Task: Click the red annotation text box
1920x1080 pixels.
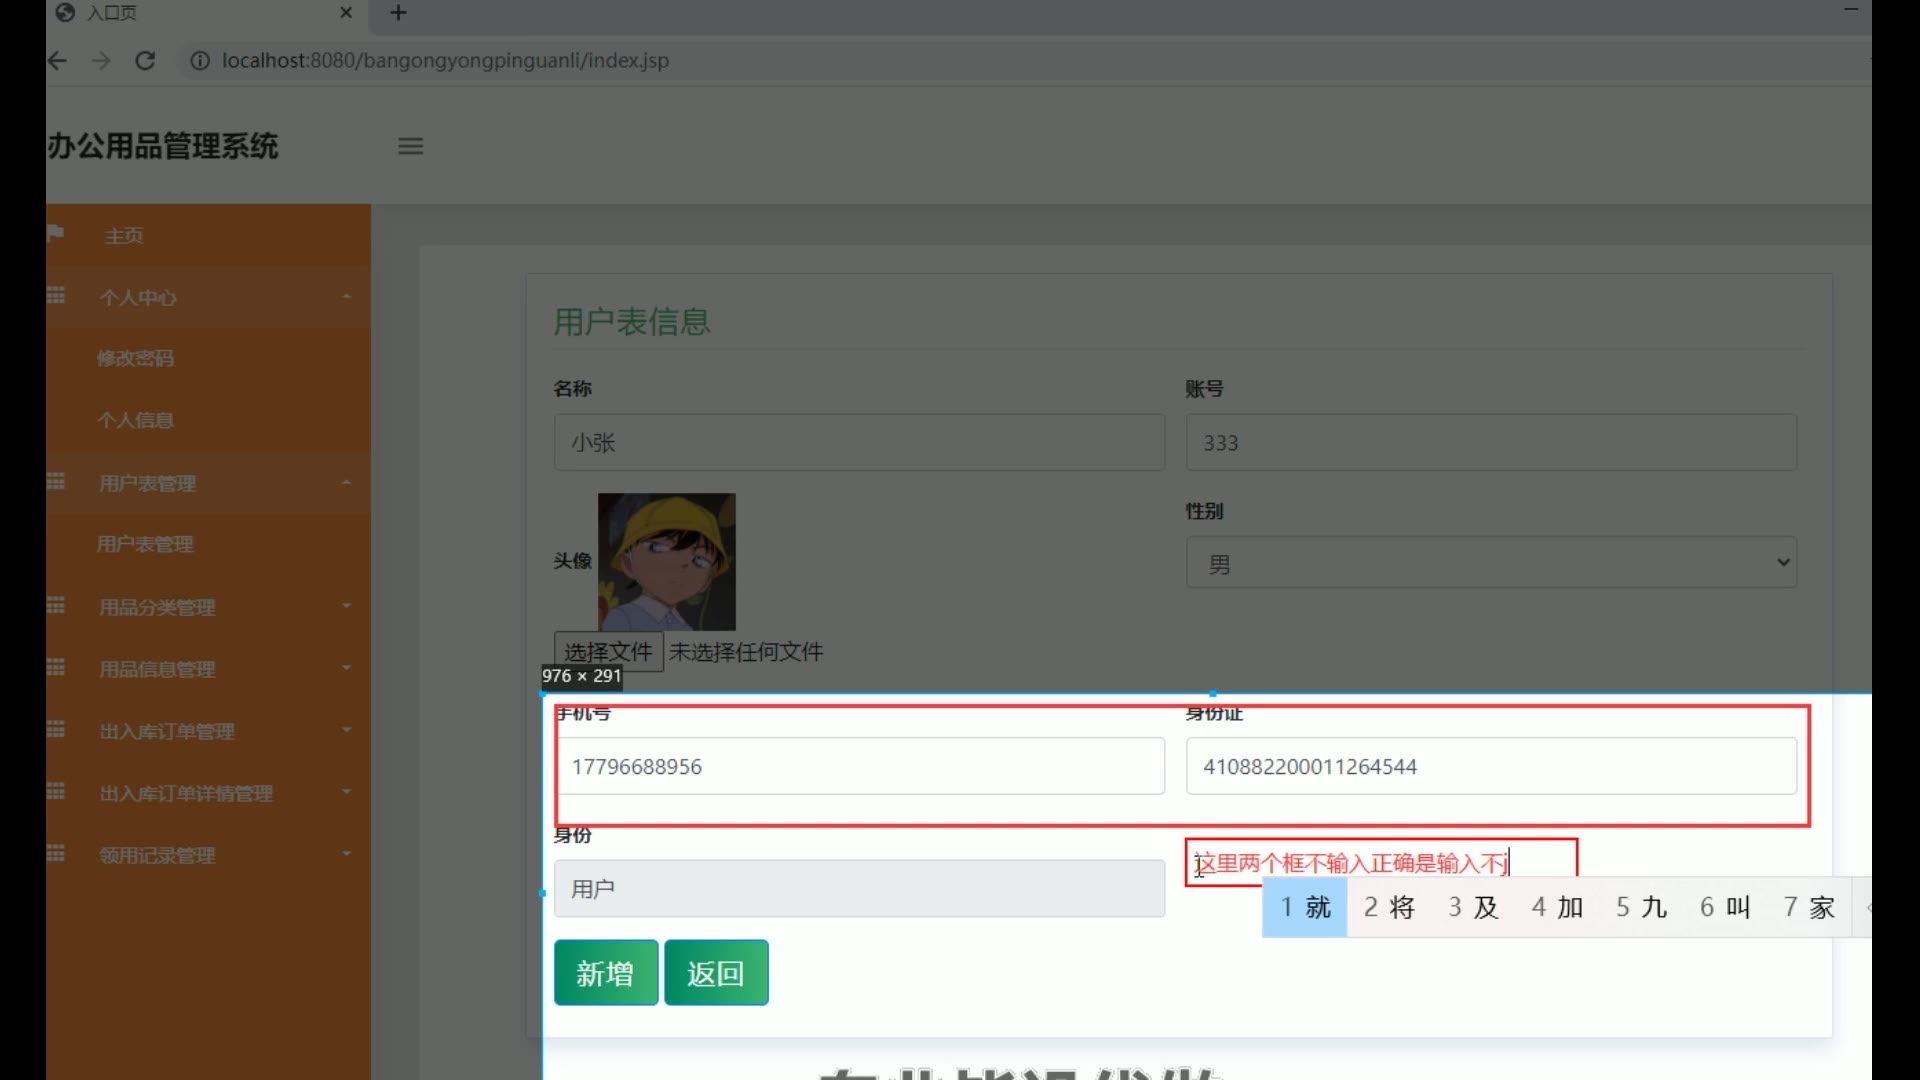Action: coord(1381,862)
